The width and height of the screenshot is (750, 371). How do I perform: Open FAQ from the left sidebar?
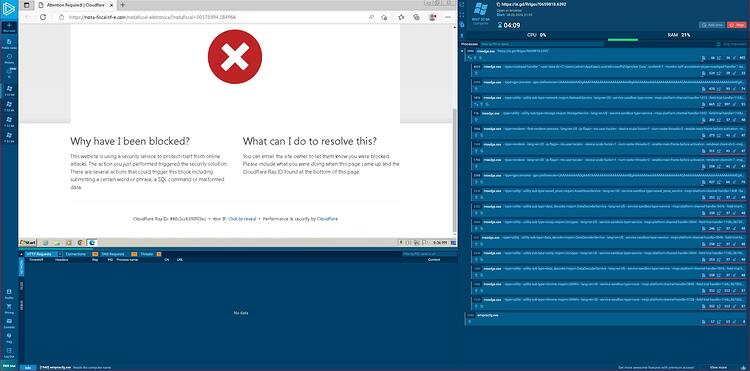click(9, 338)
